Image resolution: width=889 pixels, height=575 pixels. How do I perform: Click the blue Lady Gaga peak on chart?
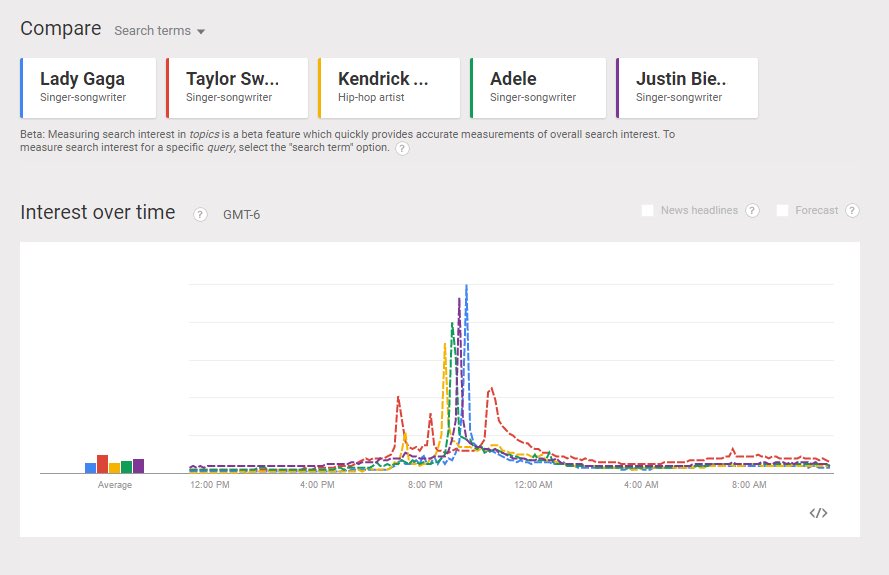pyautogui.click(x=467, y=287)
